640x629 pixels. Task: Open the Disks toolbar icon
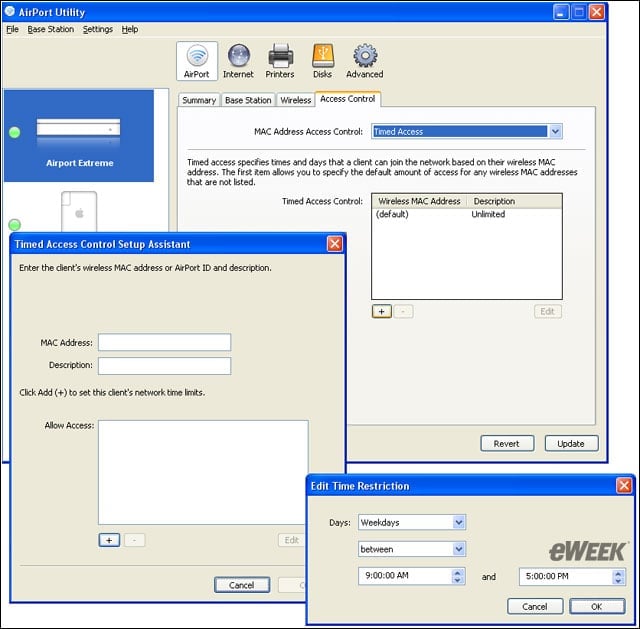(322, 61)
